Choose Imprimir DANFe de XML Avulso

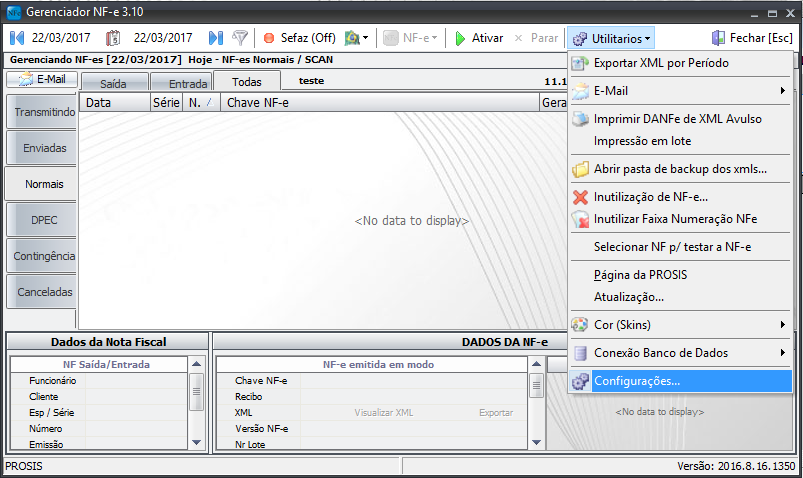point(681,119)
